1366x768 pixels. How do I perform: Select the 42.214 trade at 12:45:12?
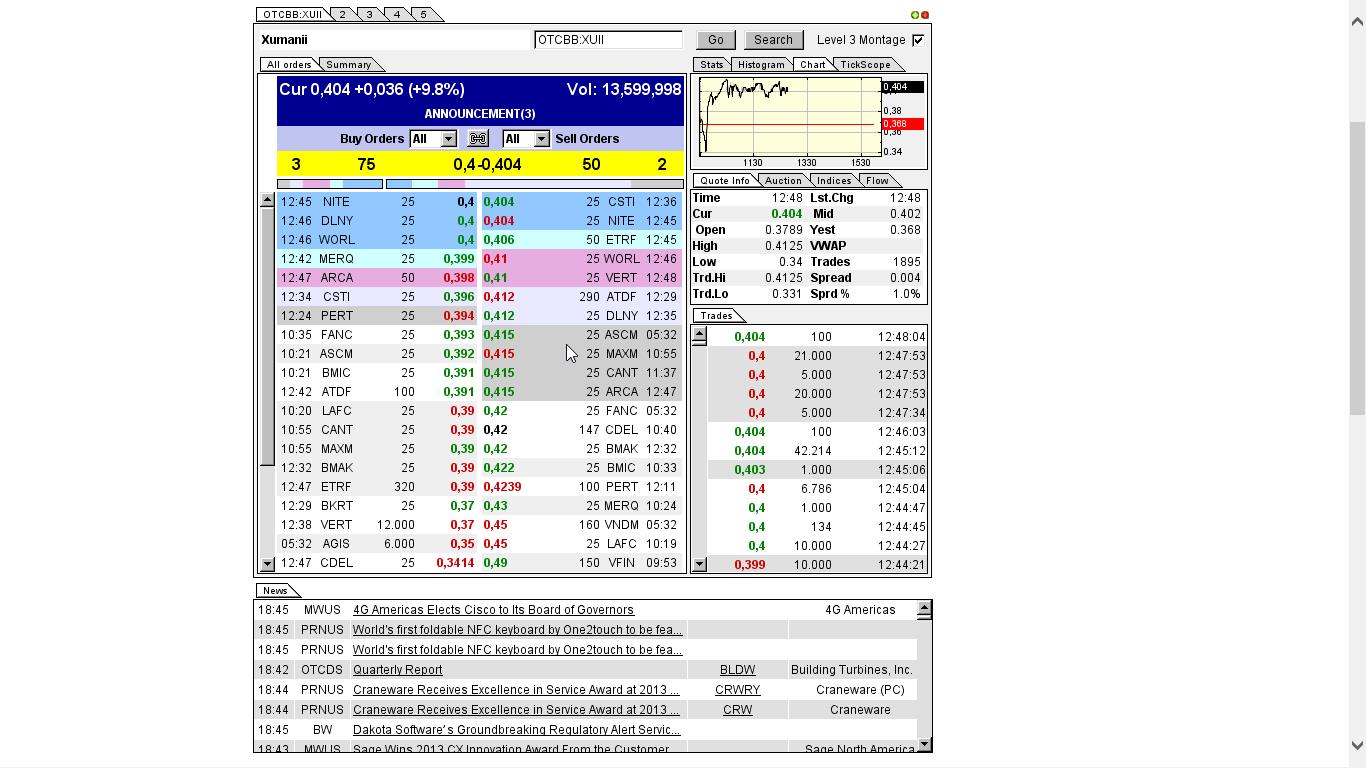click(x=817, y=451)
